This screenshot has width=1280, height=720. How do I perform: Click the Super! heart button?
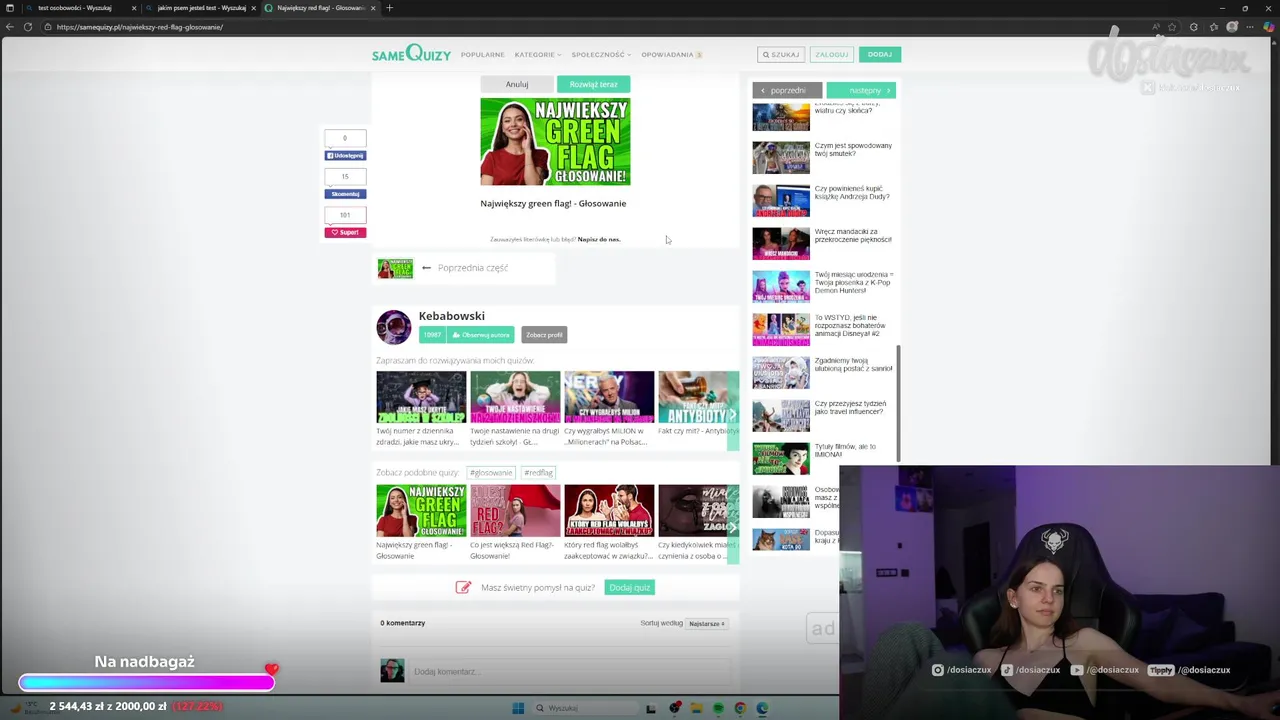click(345, 232)
